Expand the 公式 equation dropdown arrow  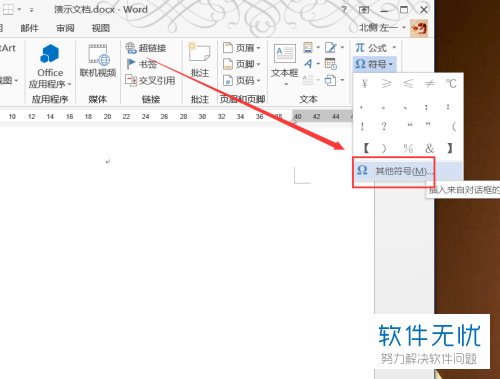394,48
